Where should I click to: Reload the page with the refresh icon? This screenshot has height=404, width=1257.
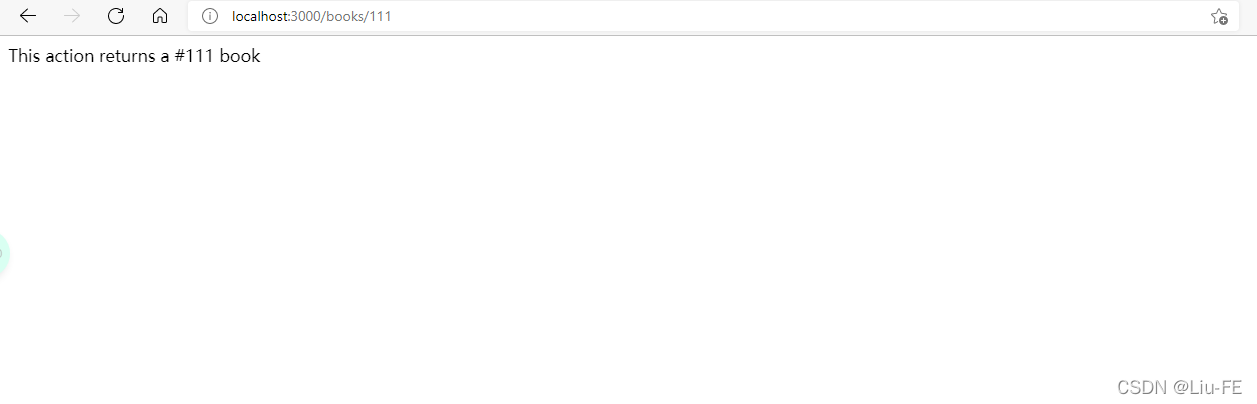point(116,16)
